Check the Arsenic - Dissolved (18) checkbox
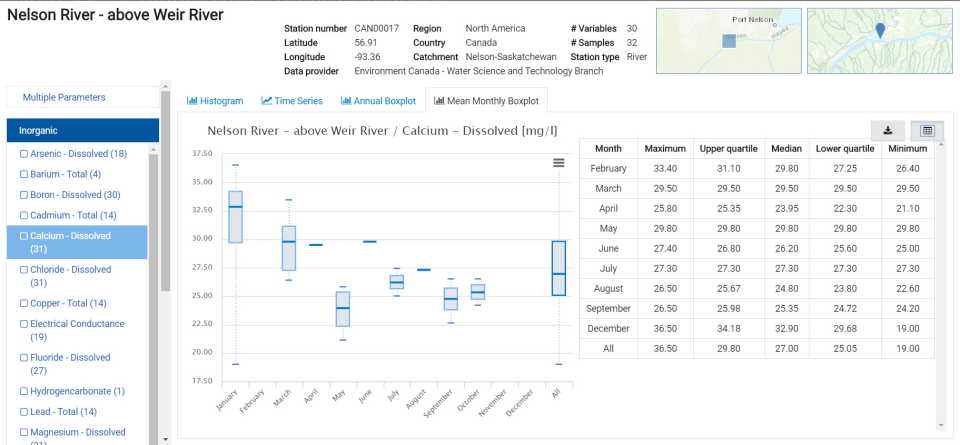The height and width of the screenshot is (445, 960). point(24,154)
